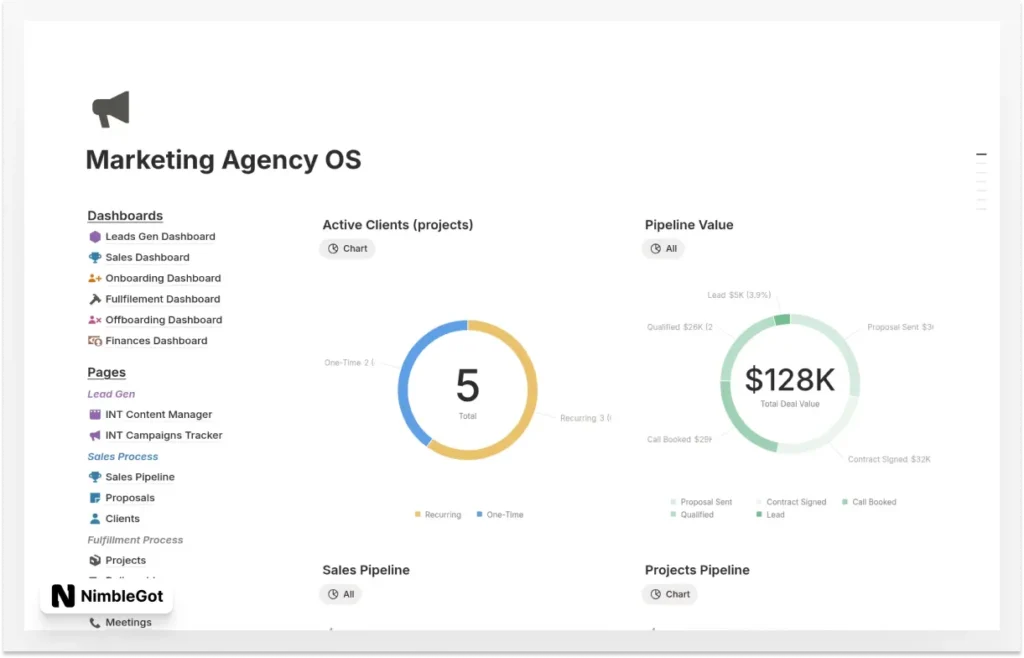Click the Finances Dashboard icon
This screenshot has width=1024, height=658.
(95, 341)
